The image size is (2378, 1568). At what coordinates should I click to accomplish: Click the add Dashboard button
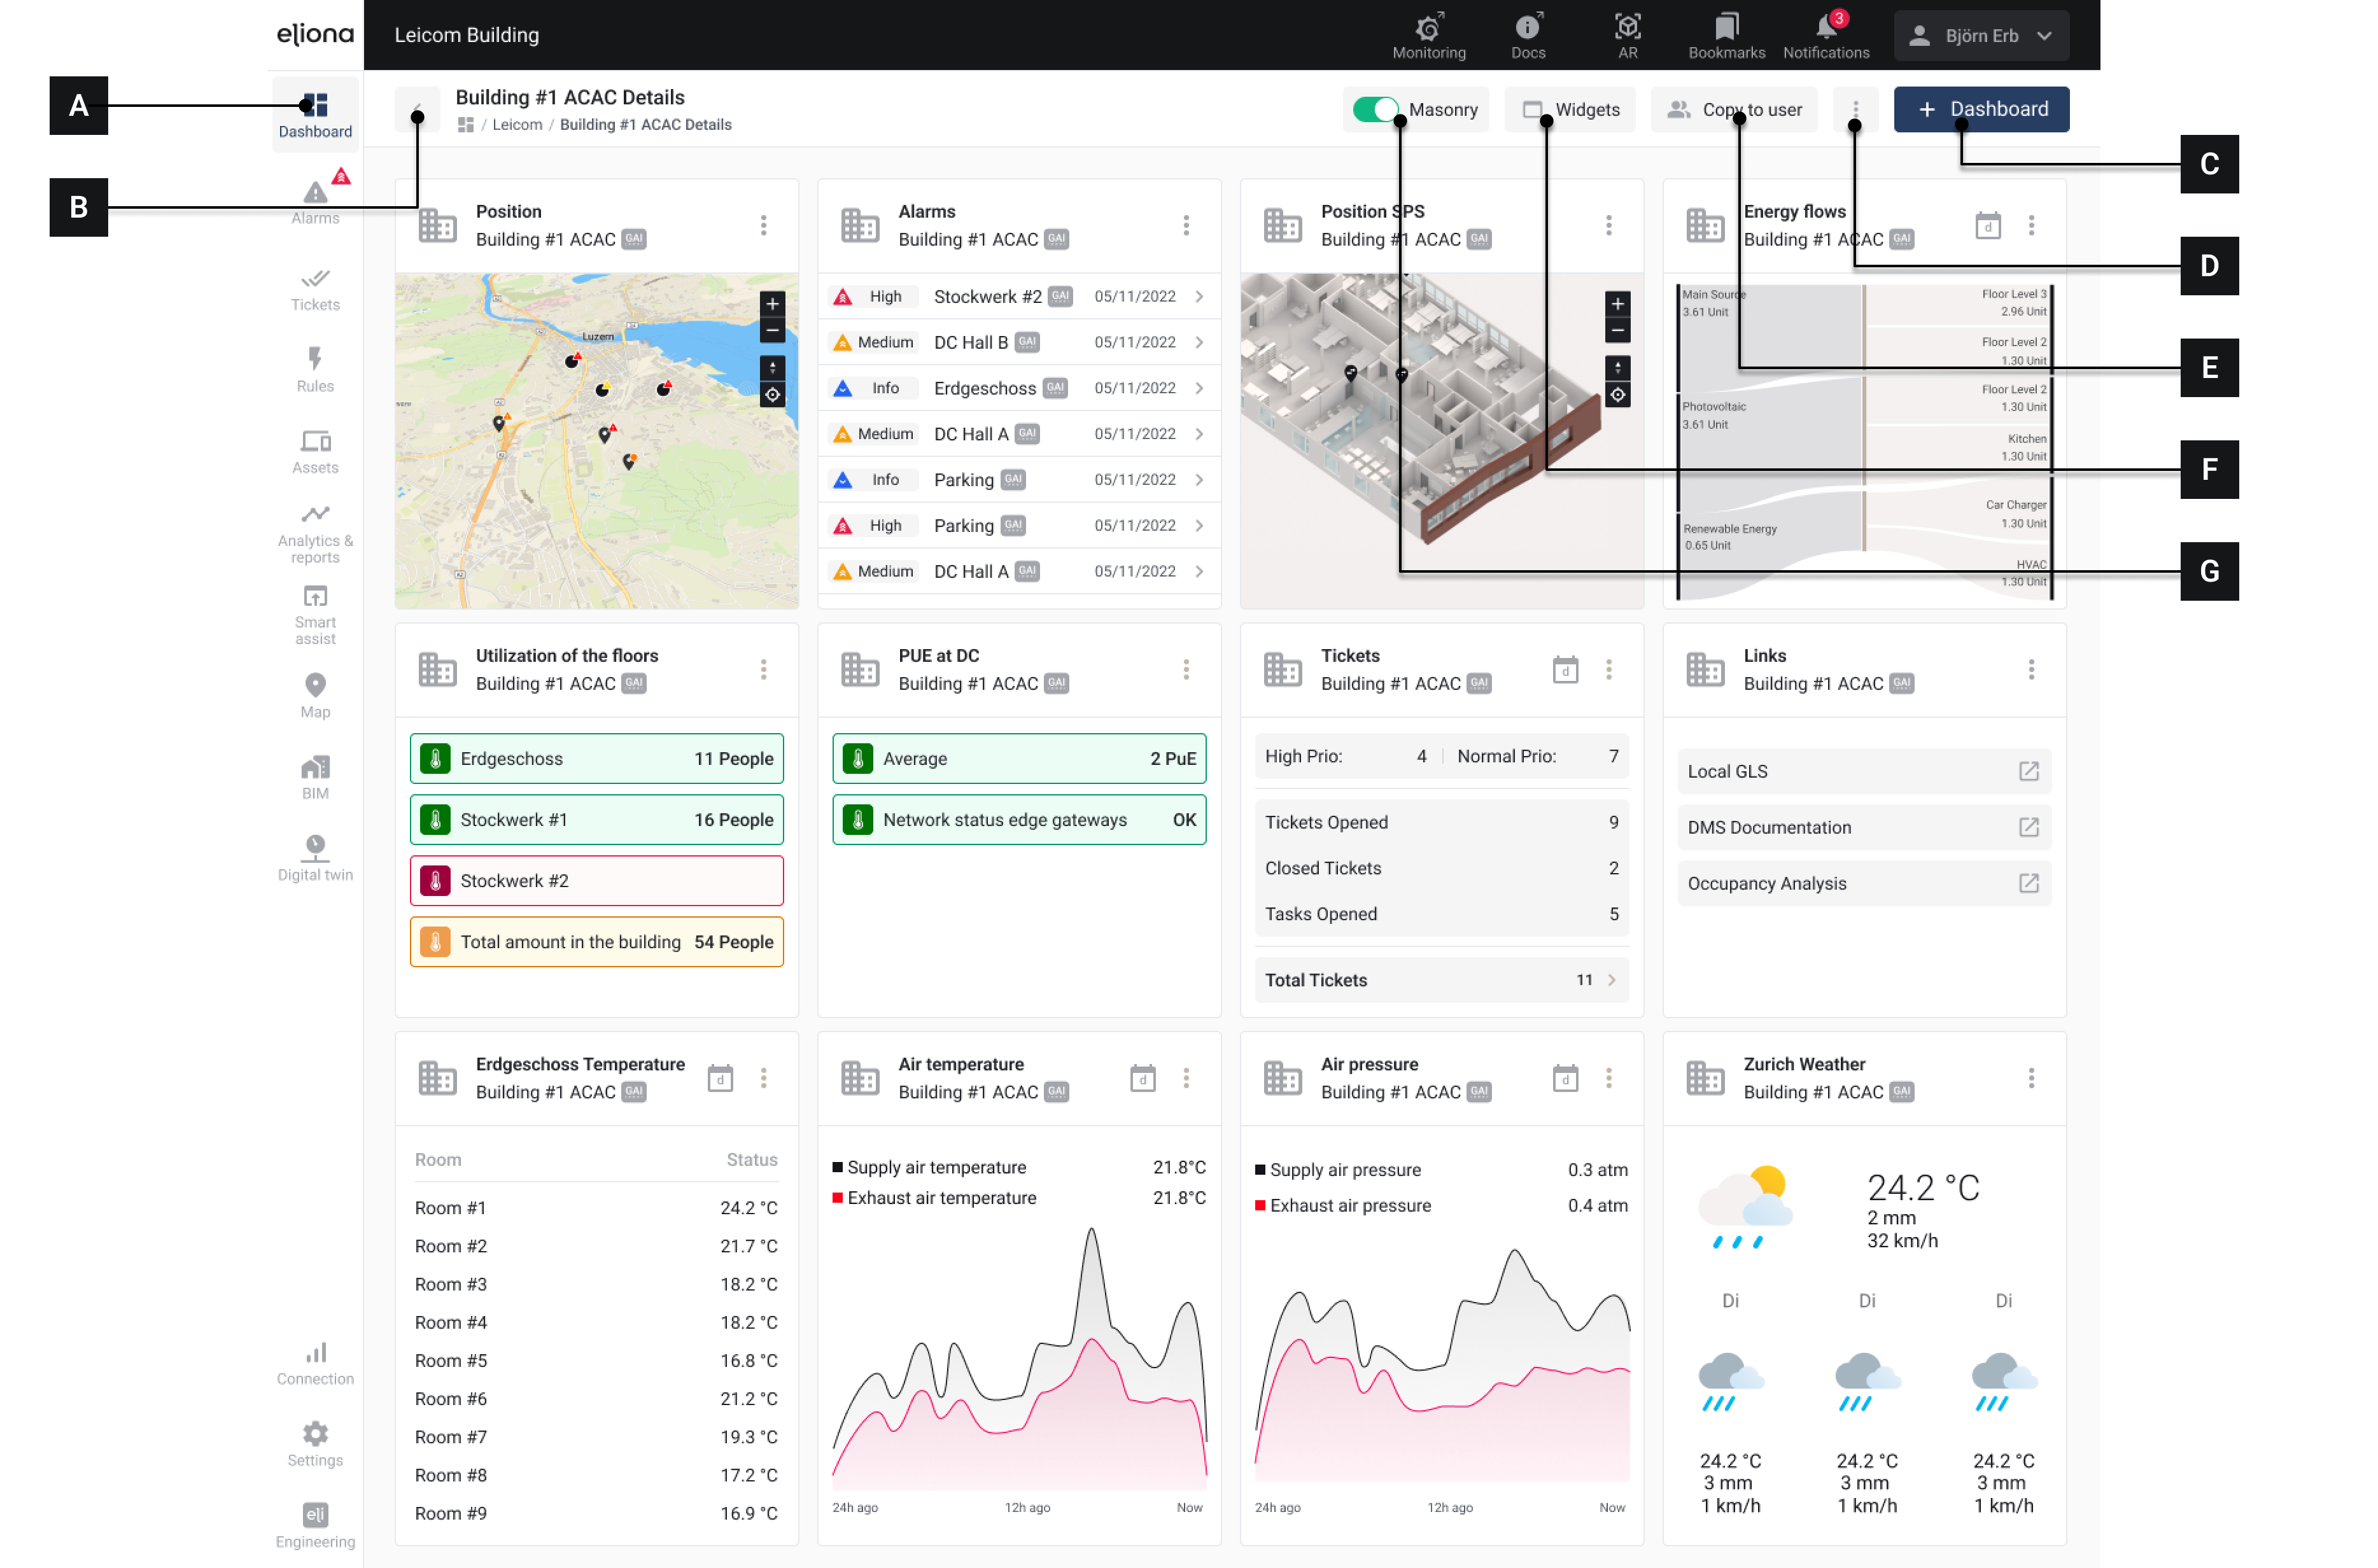[x=1980, y=109]
